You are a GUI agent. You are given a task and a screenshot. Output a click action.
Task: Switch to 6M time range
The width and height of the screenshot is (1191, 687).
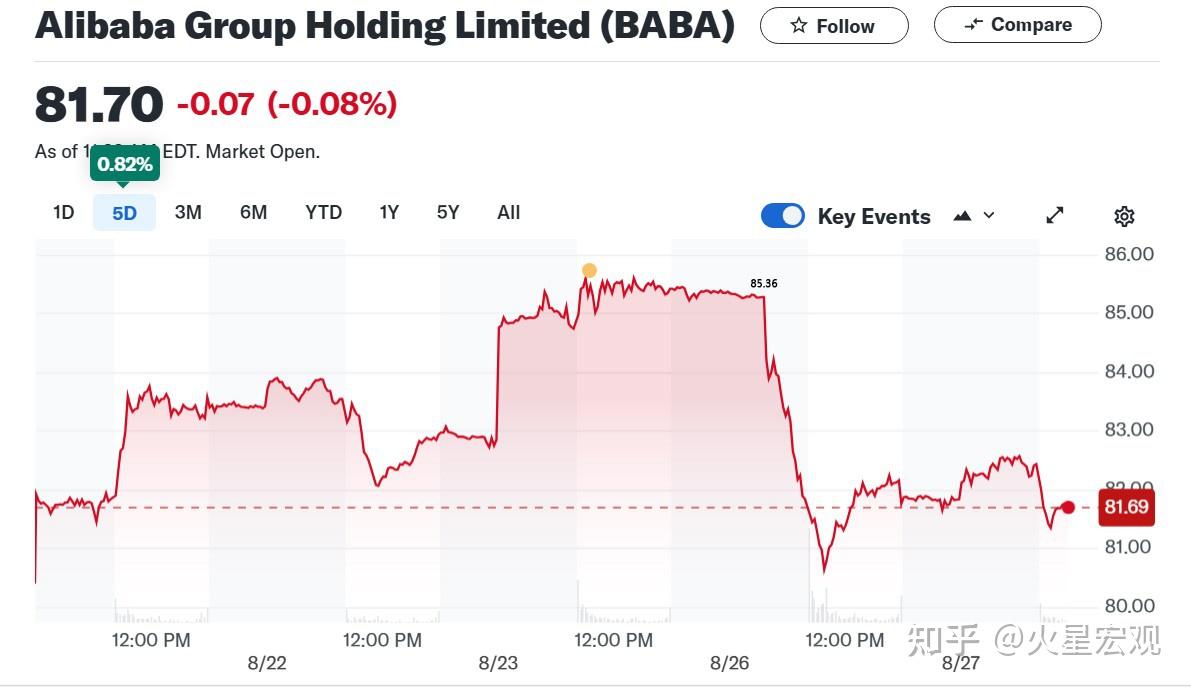coord(253,212)
